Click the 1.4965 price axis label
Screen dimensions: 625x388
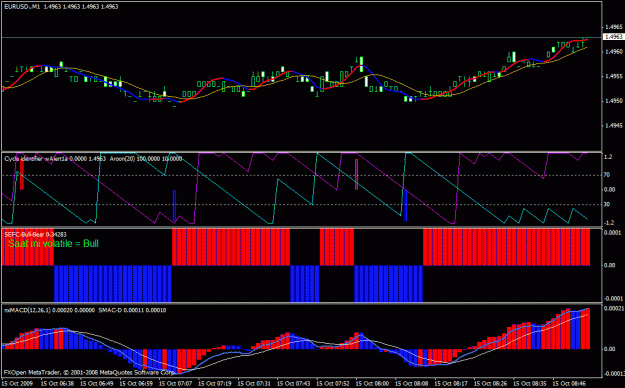613,27
